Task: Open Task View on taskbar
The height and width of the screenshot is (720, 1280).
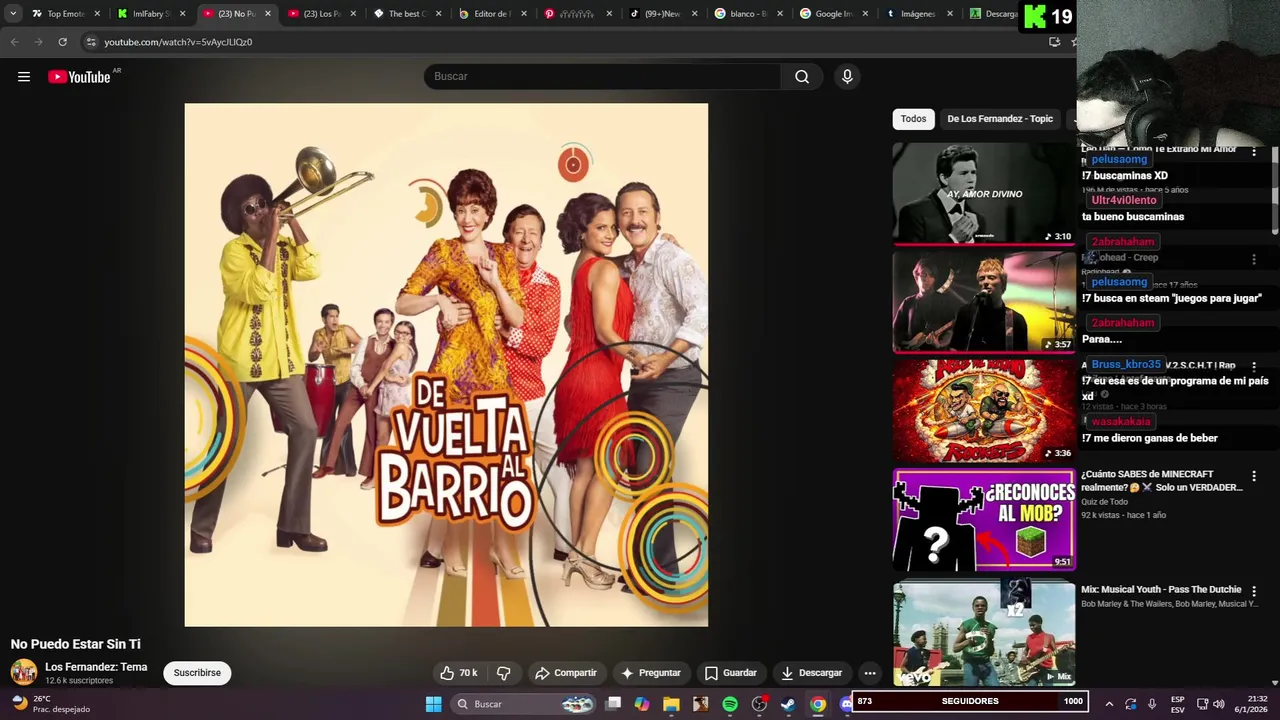Action: [x=613, y=704]
